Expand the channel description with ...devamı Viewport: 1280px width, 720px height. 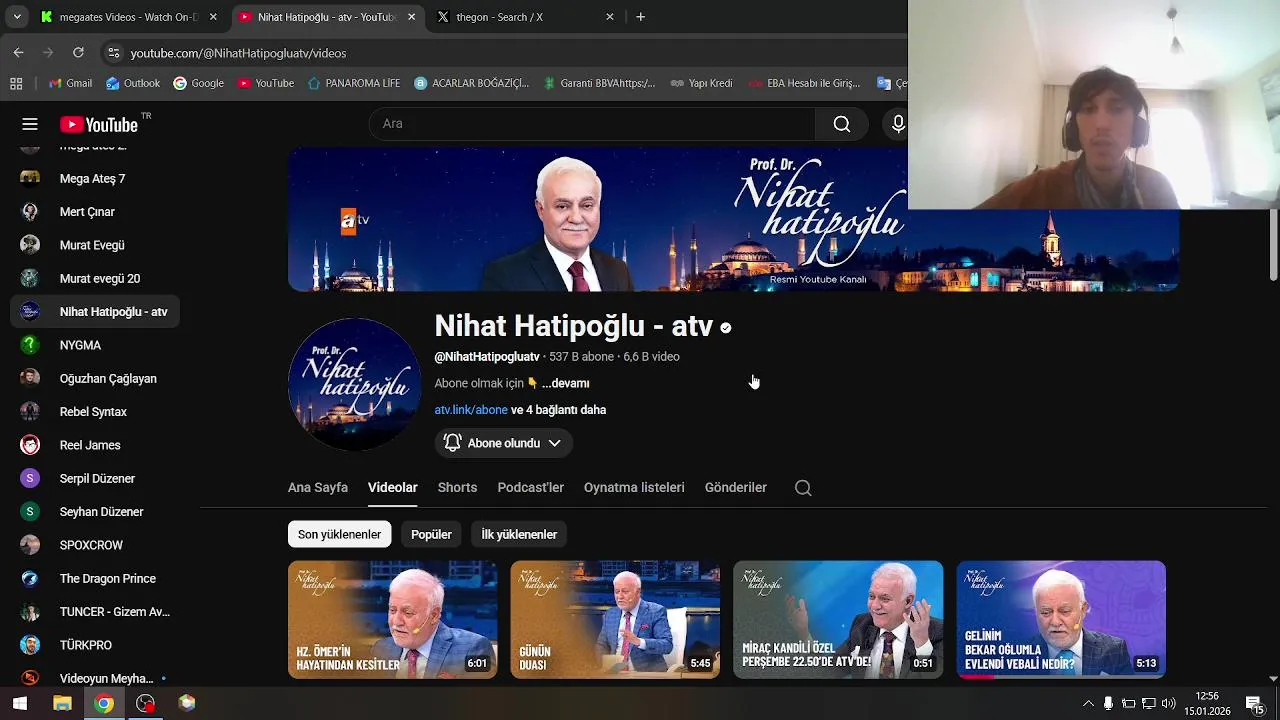click(x=565, y=383)
